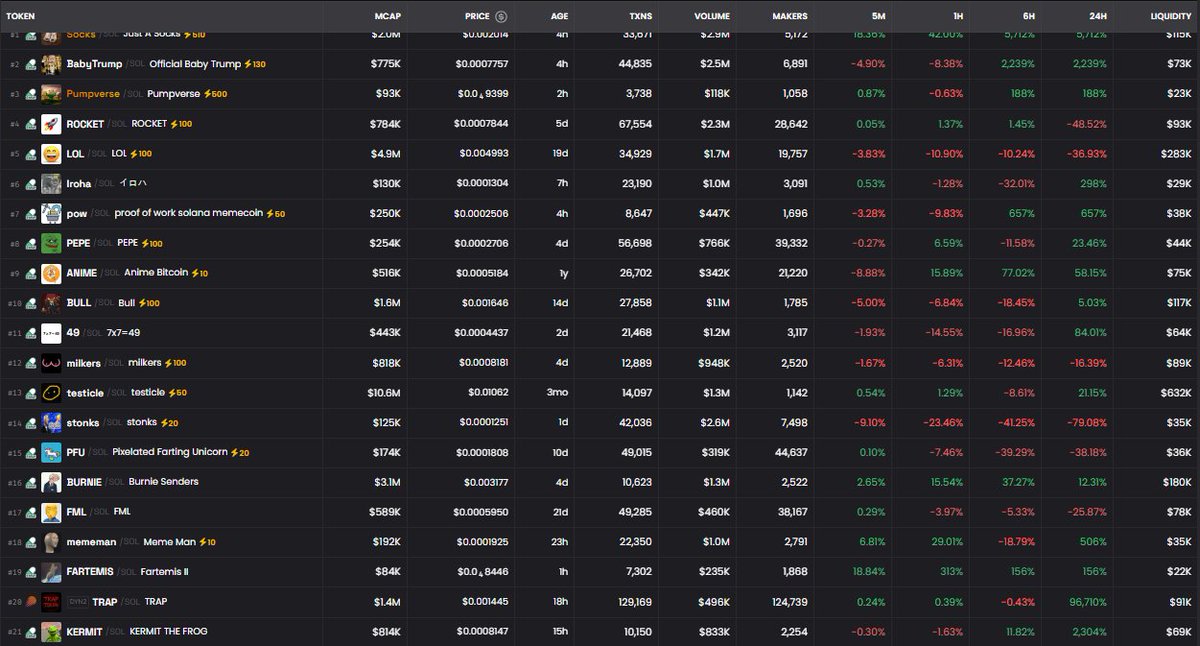Sort by the 24H change column

(x=1097, y=17)
